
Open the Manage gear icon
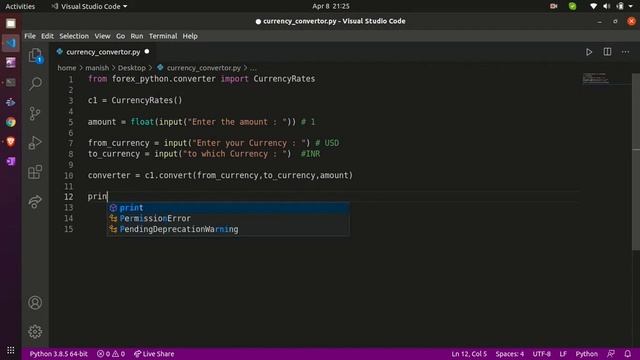coord(35,331)
